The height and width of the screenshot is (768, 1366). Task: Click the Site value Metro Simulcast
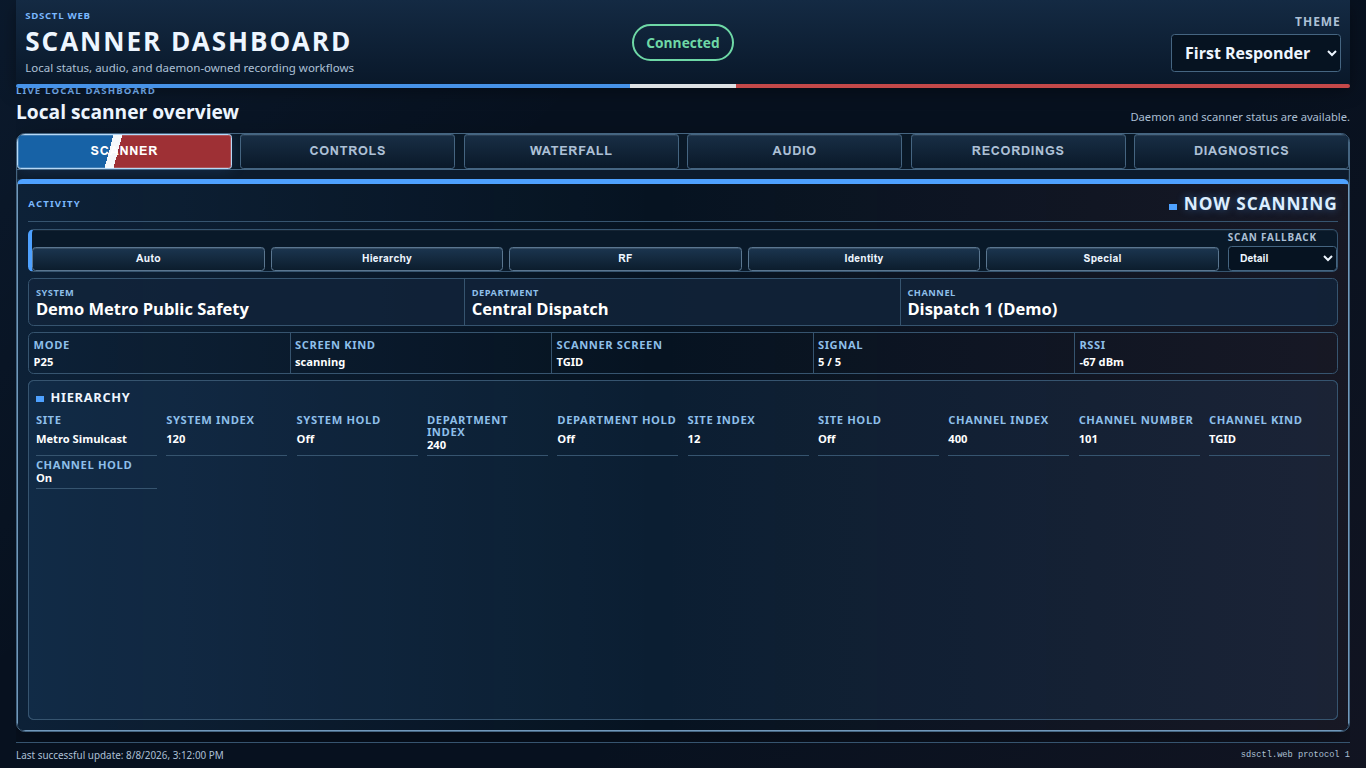(x=81, y=439)
